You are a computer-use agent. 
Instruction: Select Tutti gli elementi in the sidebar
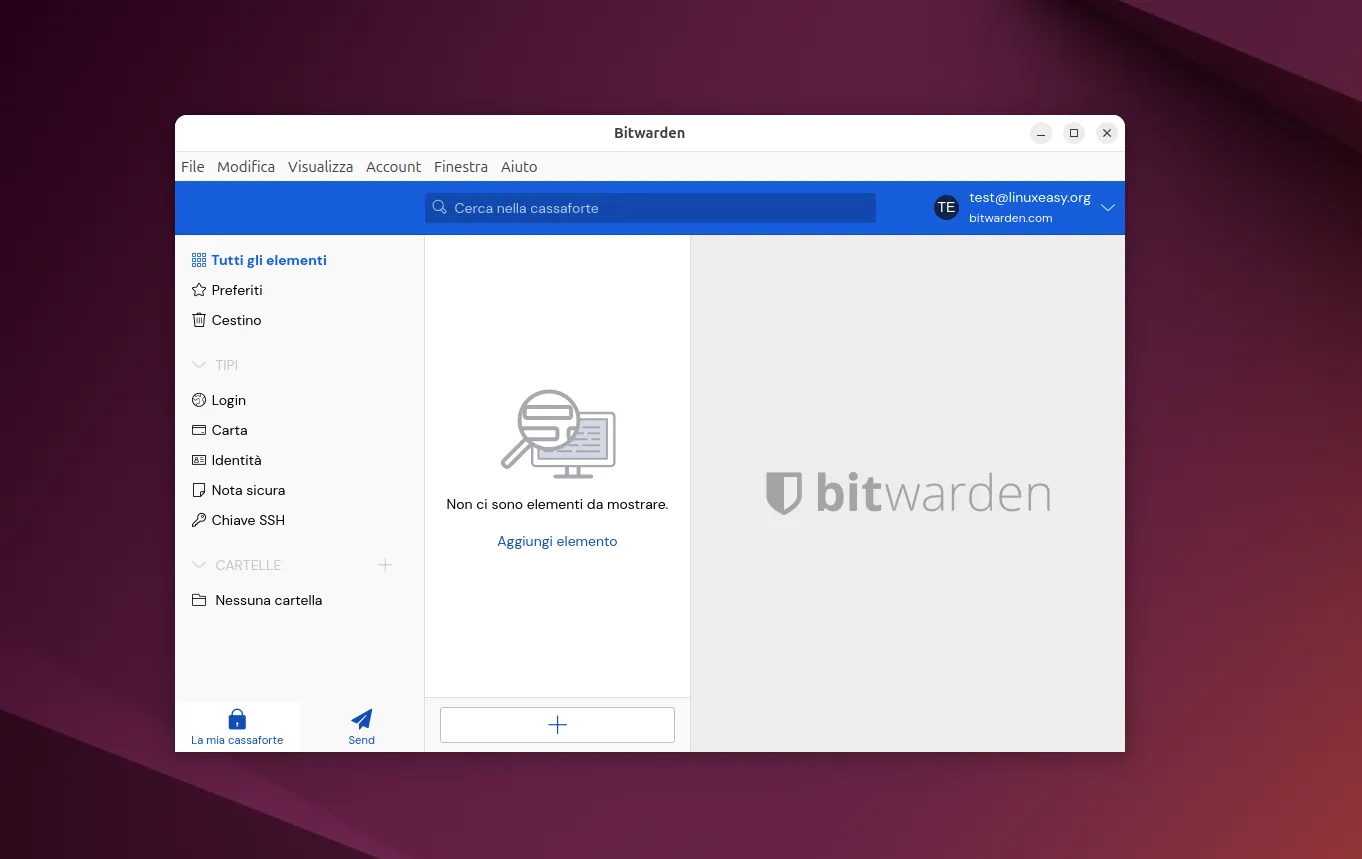click(x=268, y=260)
